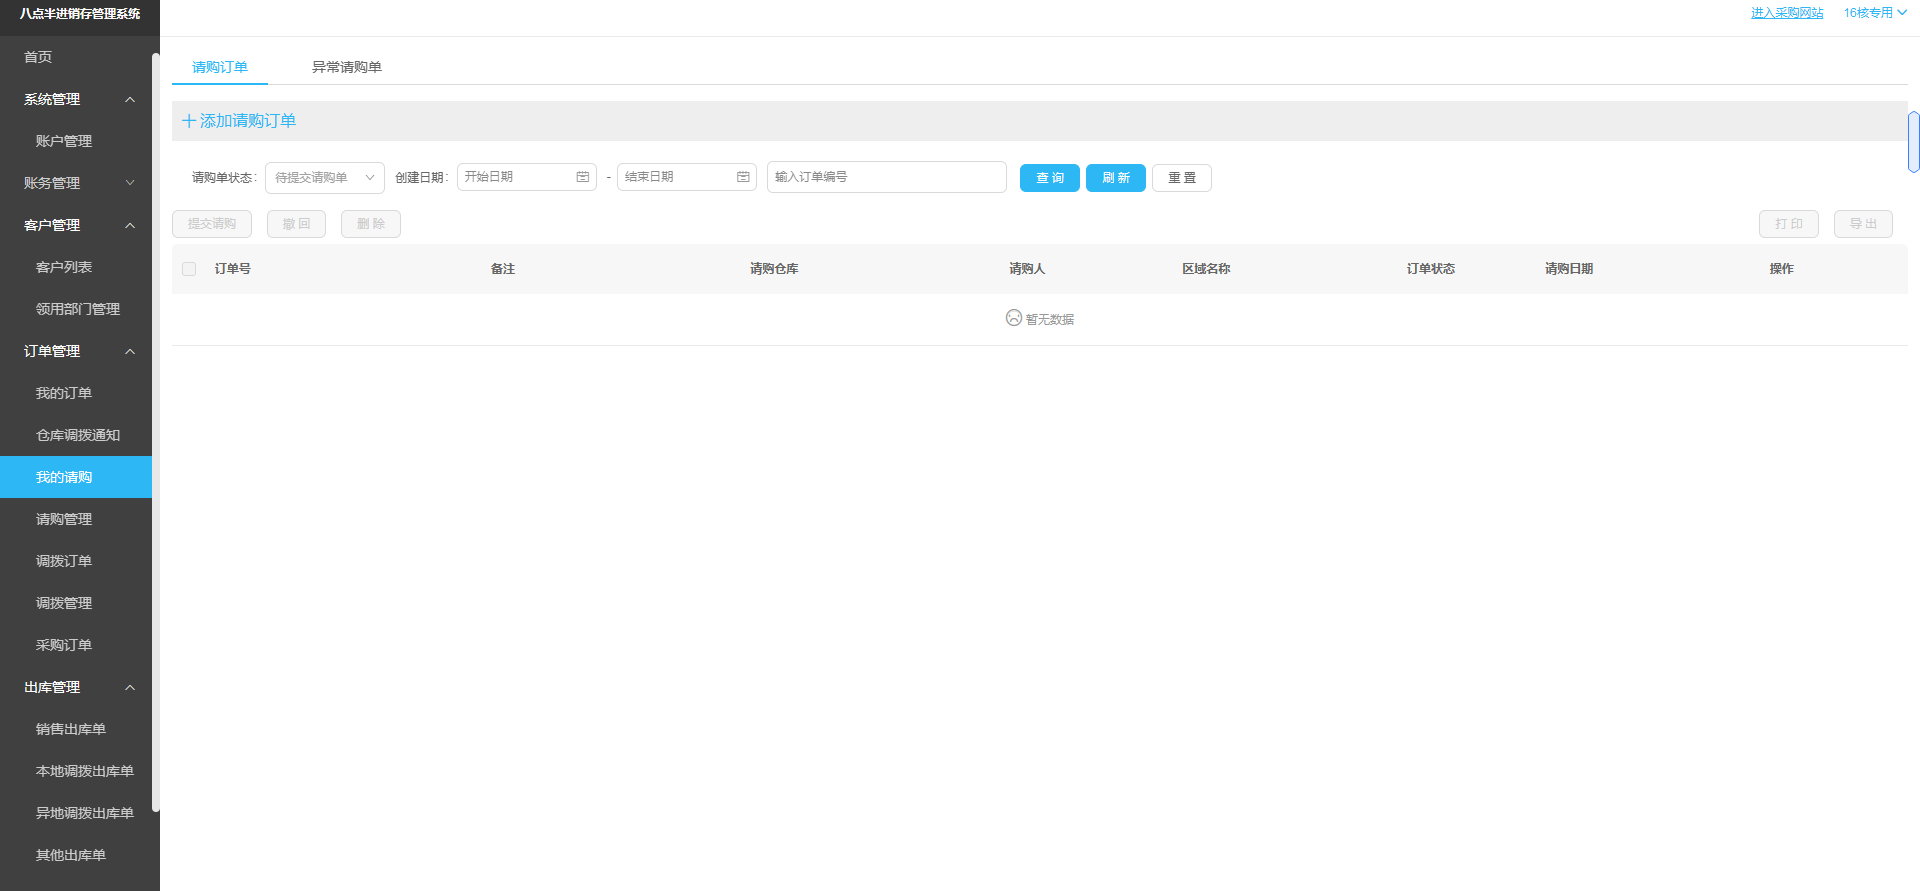Select 我的请购 in the sidebar
The height and width of the screenshot is (891, 1920).
[76, 477]
